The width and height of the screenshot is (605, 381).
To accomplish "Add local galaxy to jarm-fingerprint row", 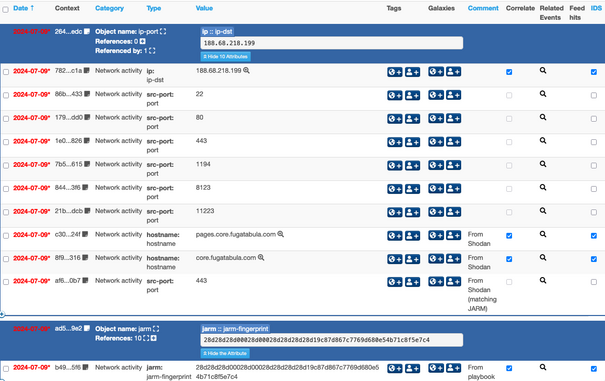I will (453, 368).
